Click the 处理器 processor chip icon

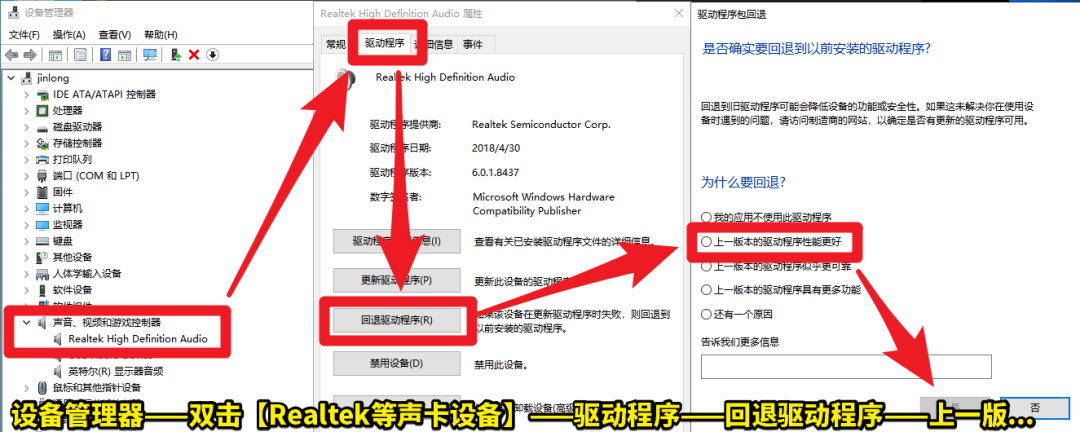(42, 111)
